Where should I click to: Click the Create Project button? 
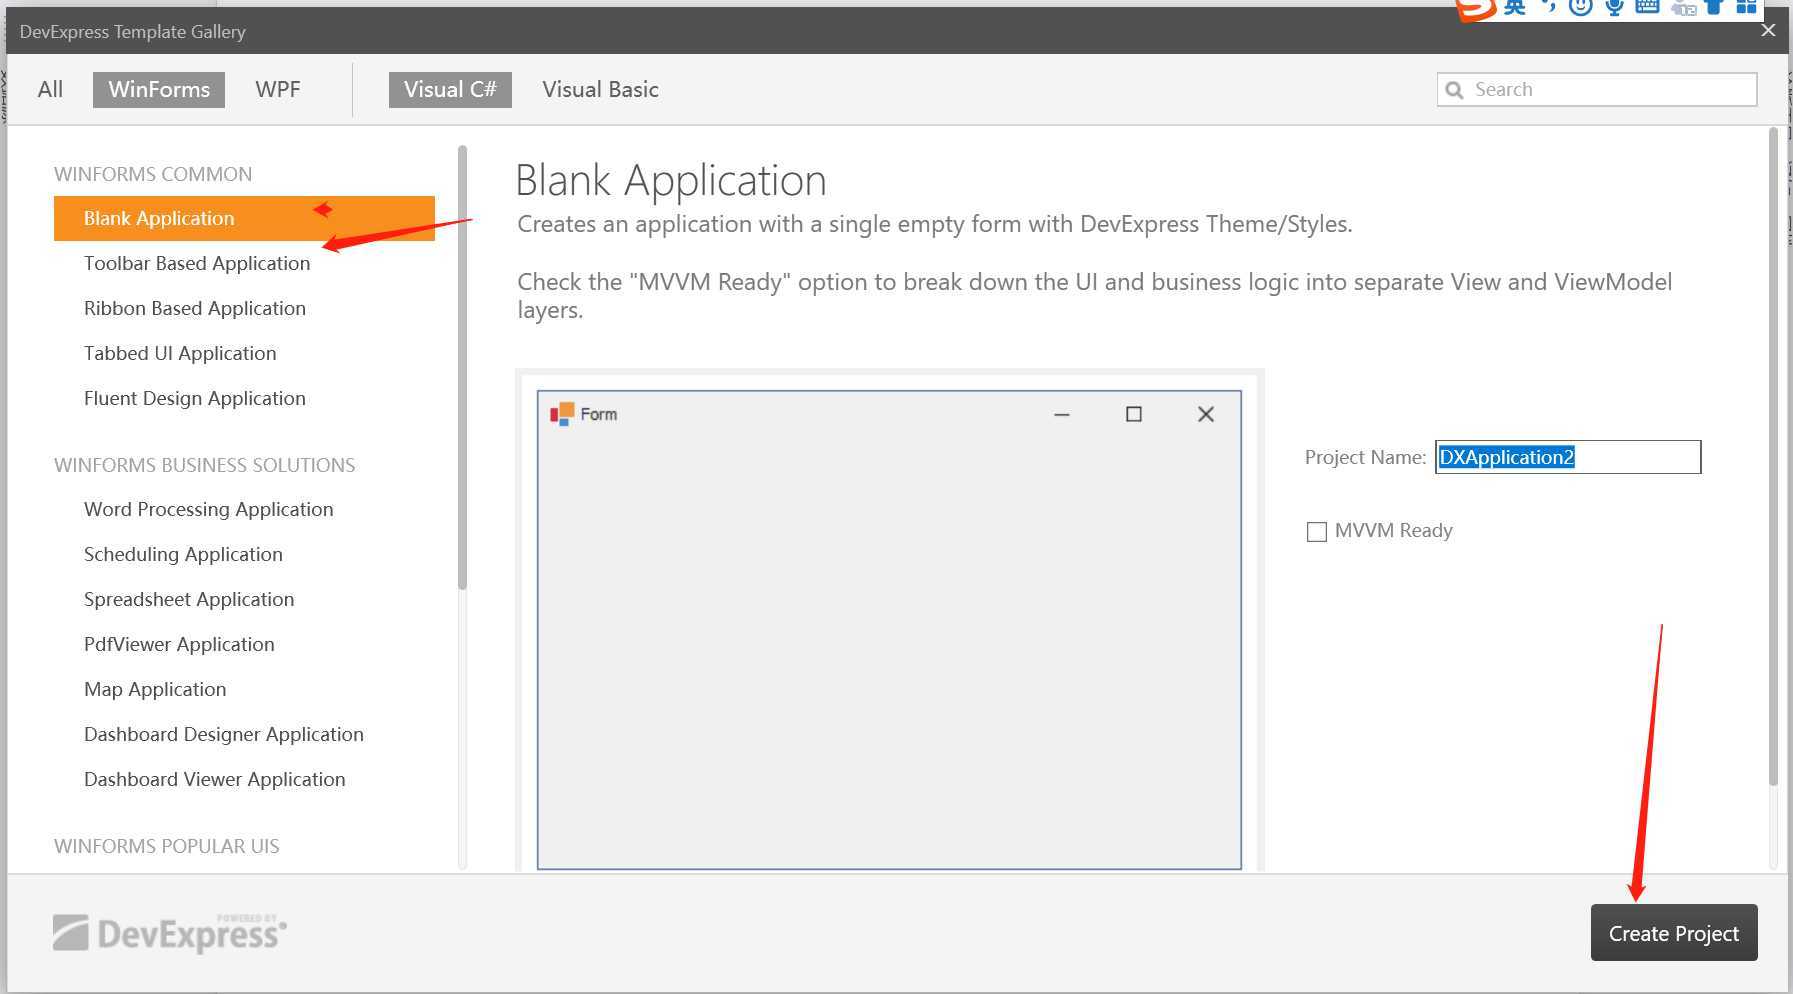pos(1674,933)
